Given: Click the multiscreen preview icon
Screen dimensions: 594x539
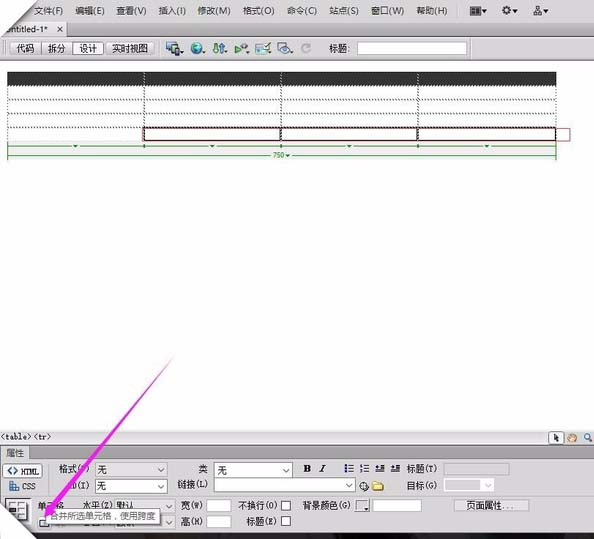Looking at the screenshot, I should (x=174, y=48).
